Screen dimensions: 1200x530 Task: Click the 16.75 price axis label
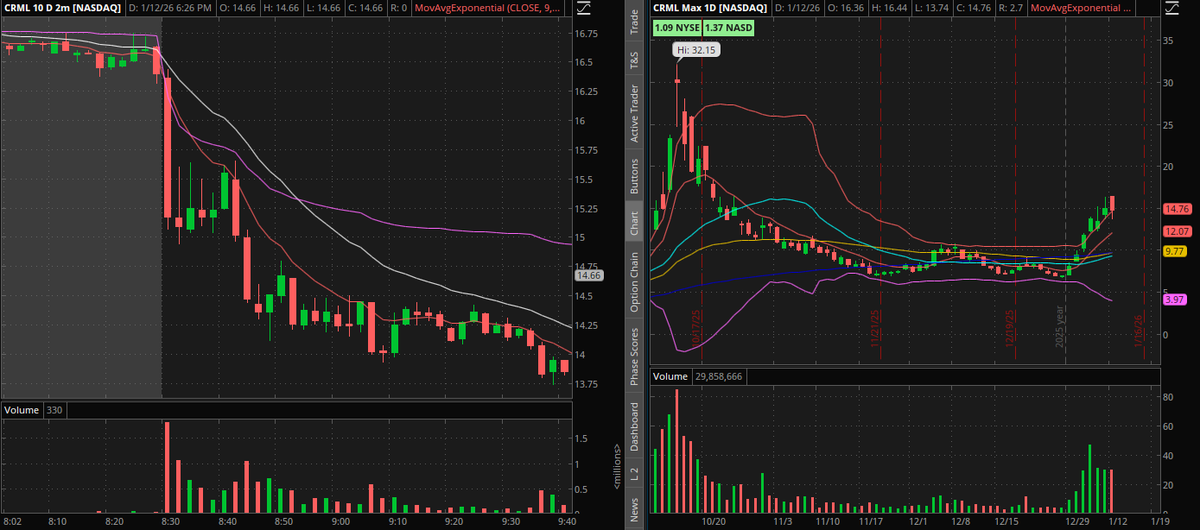coord(588,33)
